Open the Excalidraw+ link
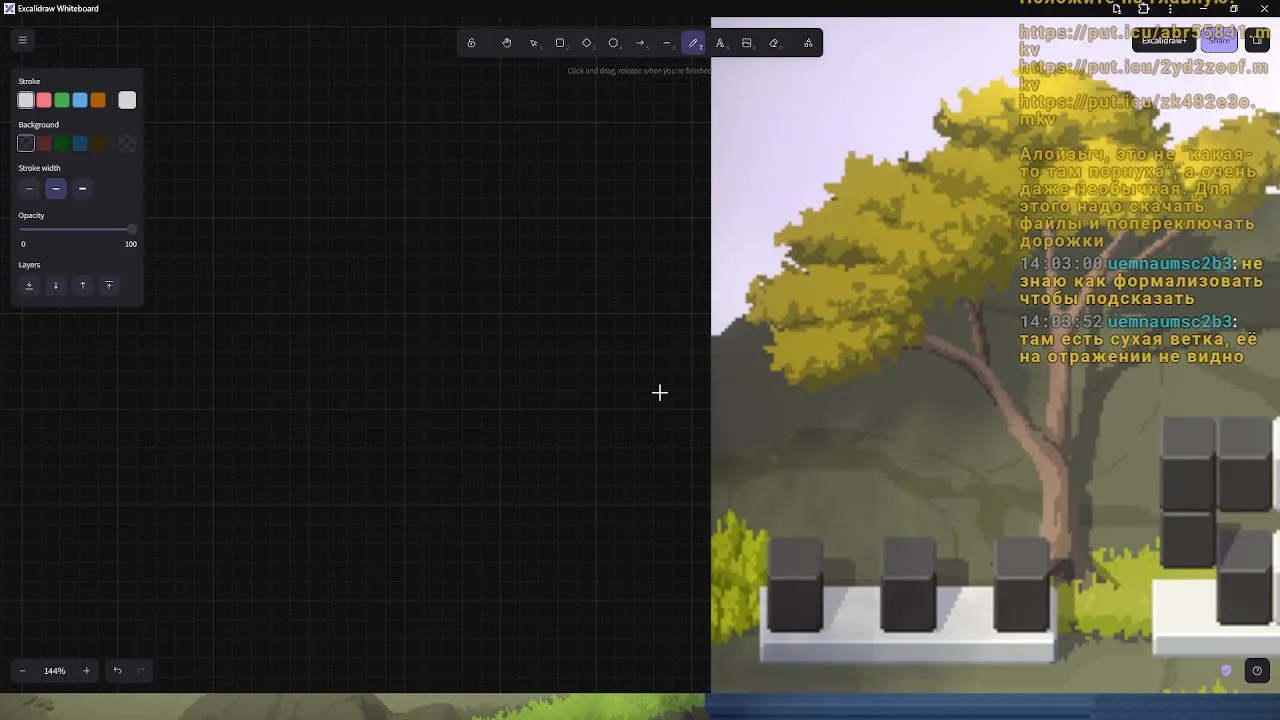 pos(1164,41)
